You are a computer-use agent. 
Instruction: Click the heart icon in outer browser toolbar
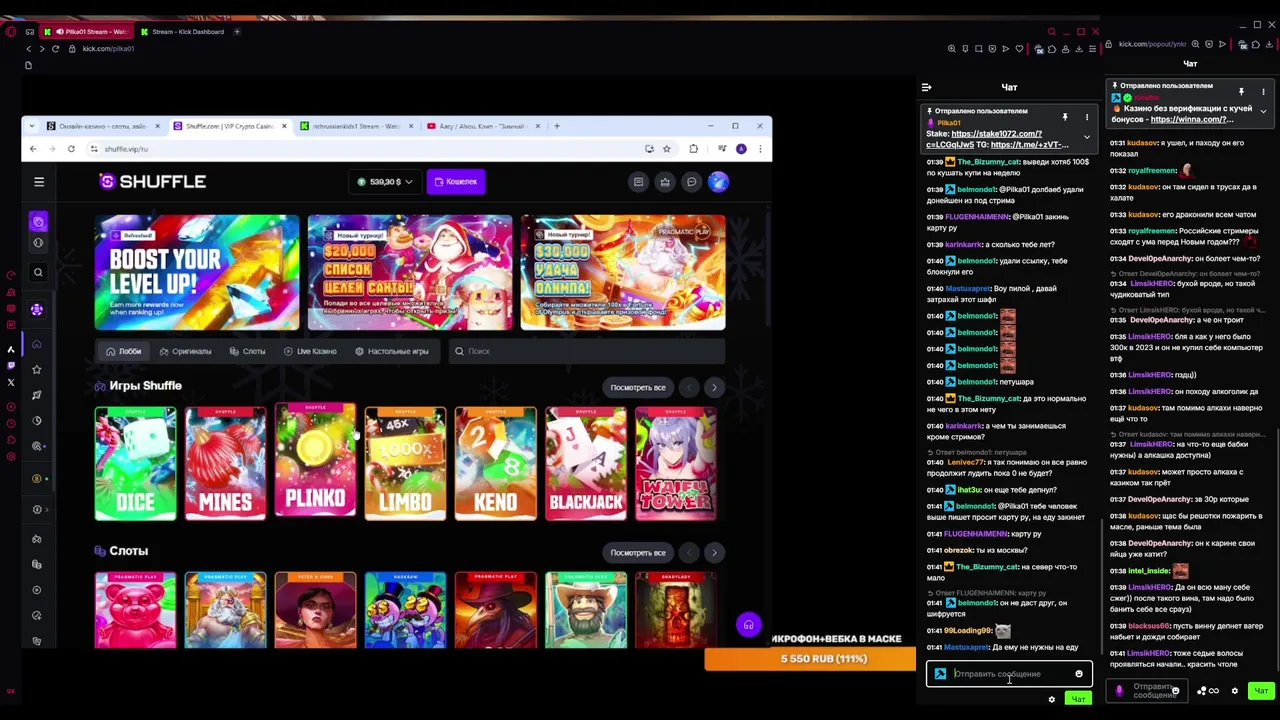(1019, 48)
